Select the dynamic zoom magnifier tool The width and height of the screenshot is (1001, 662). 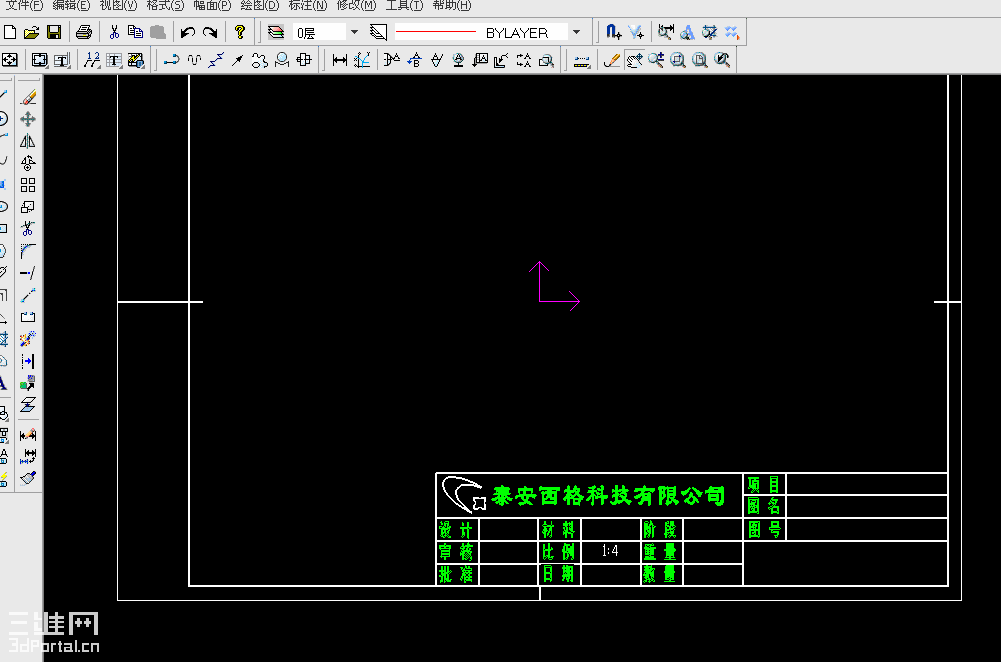pyautogui.click(x=656, y=60)
